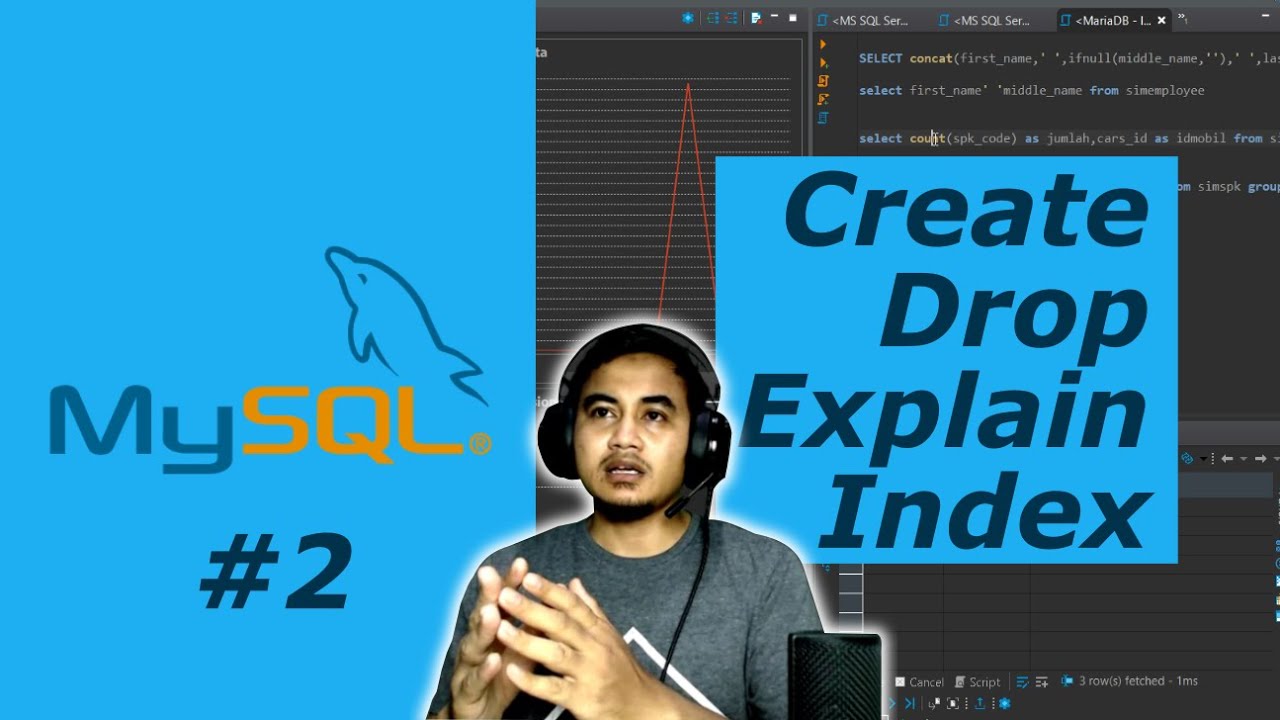
Task: Show hidden editor tabs list chevron
Action: 1182,18
